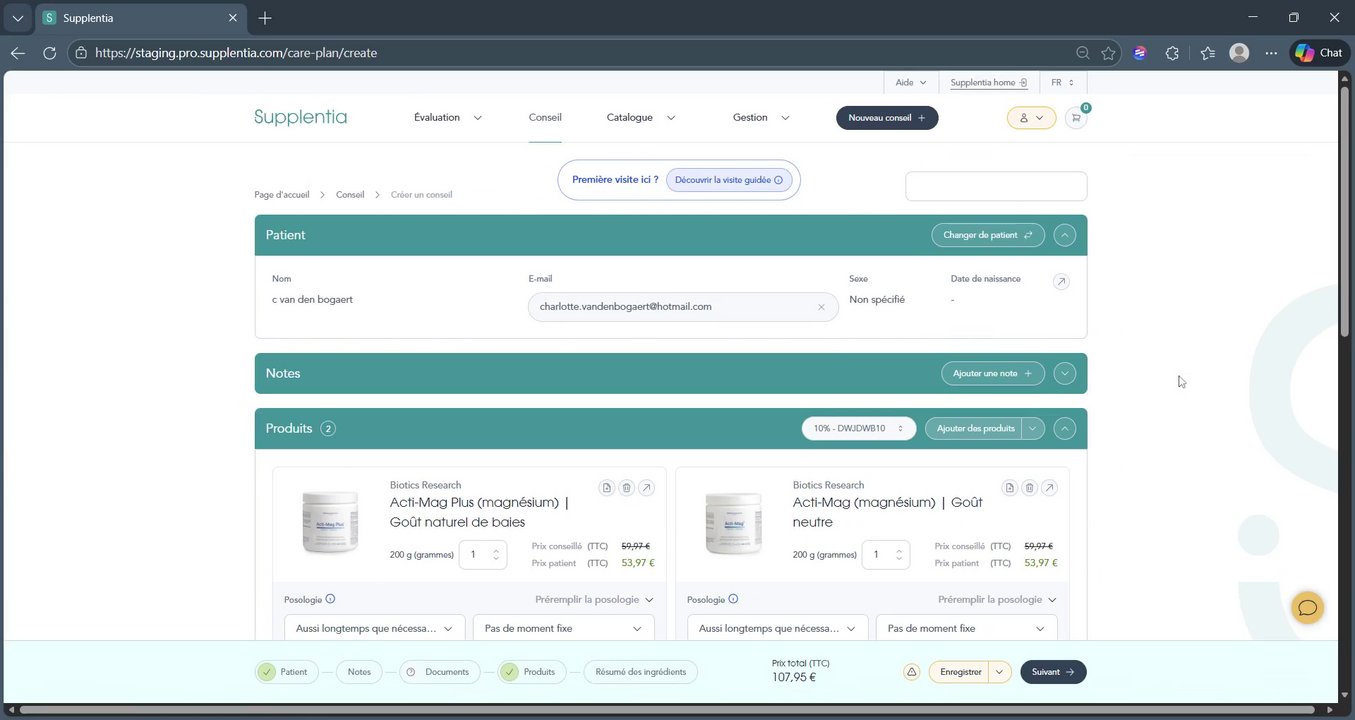This screenshot has height=720, width=1355.
Task: Open Découvrir la visite guidée
Action: pyautogui.click(x=729, y=180)
